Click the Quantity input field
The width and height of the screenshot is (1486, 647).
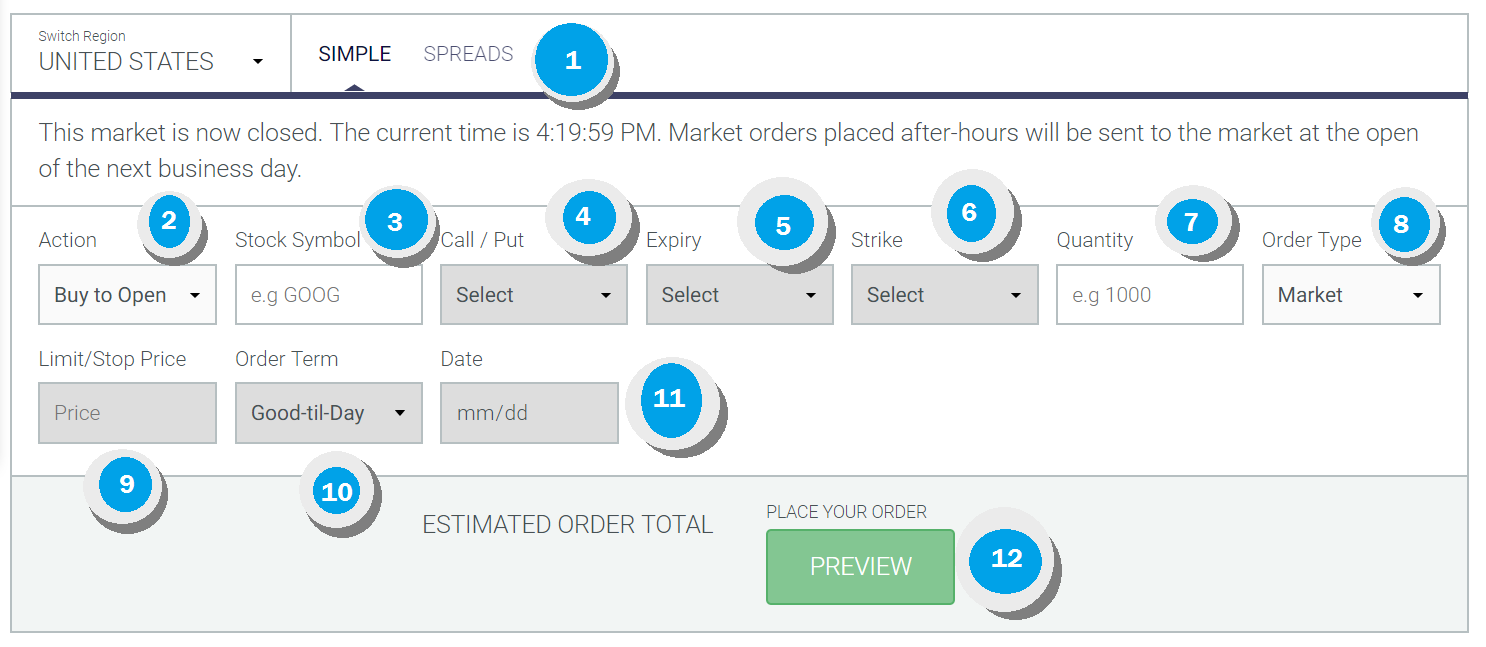(x=1150, y=295)
